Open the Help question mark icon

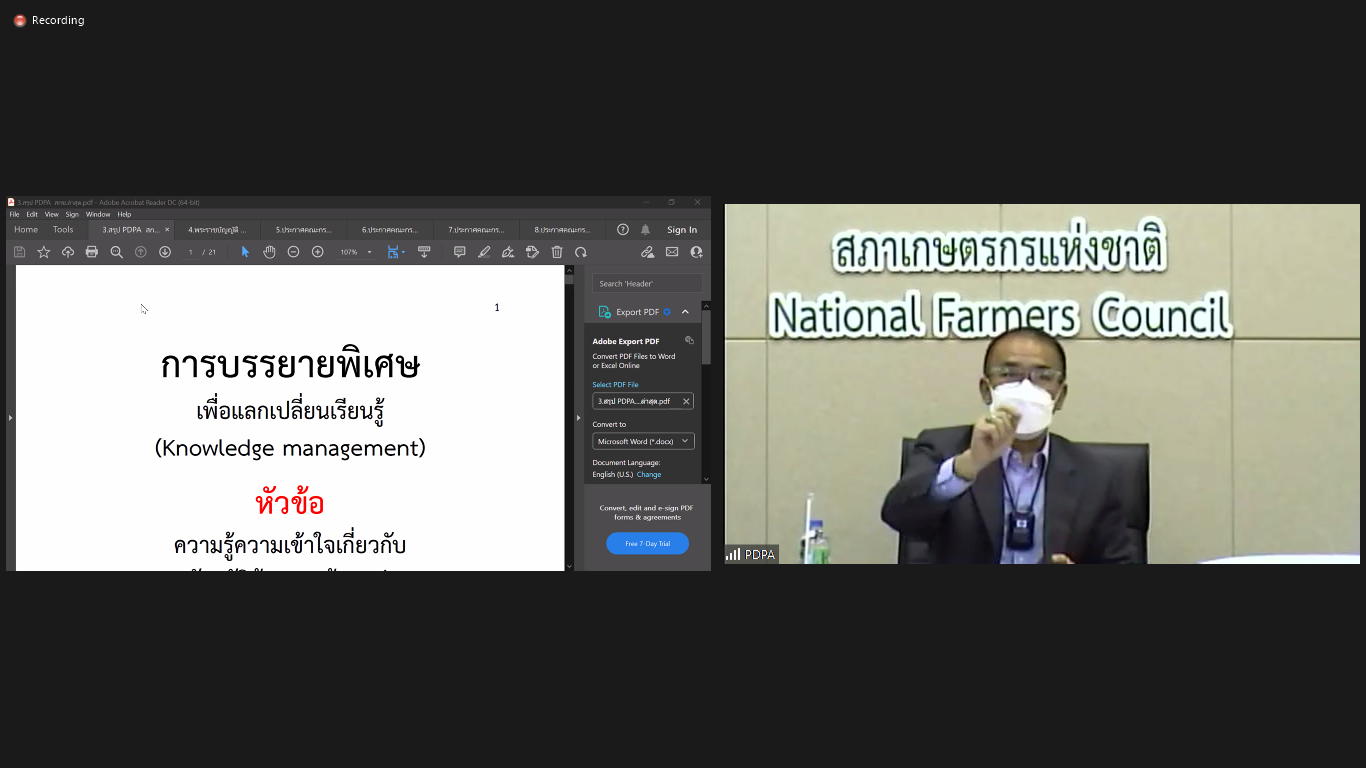point(623,229)
